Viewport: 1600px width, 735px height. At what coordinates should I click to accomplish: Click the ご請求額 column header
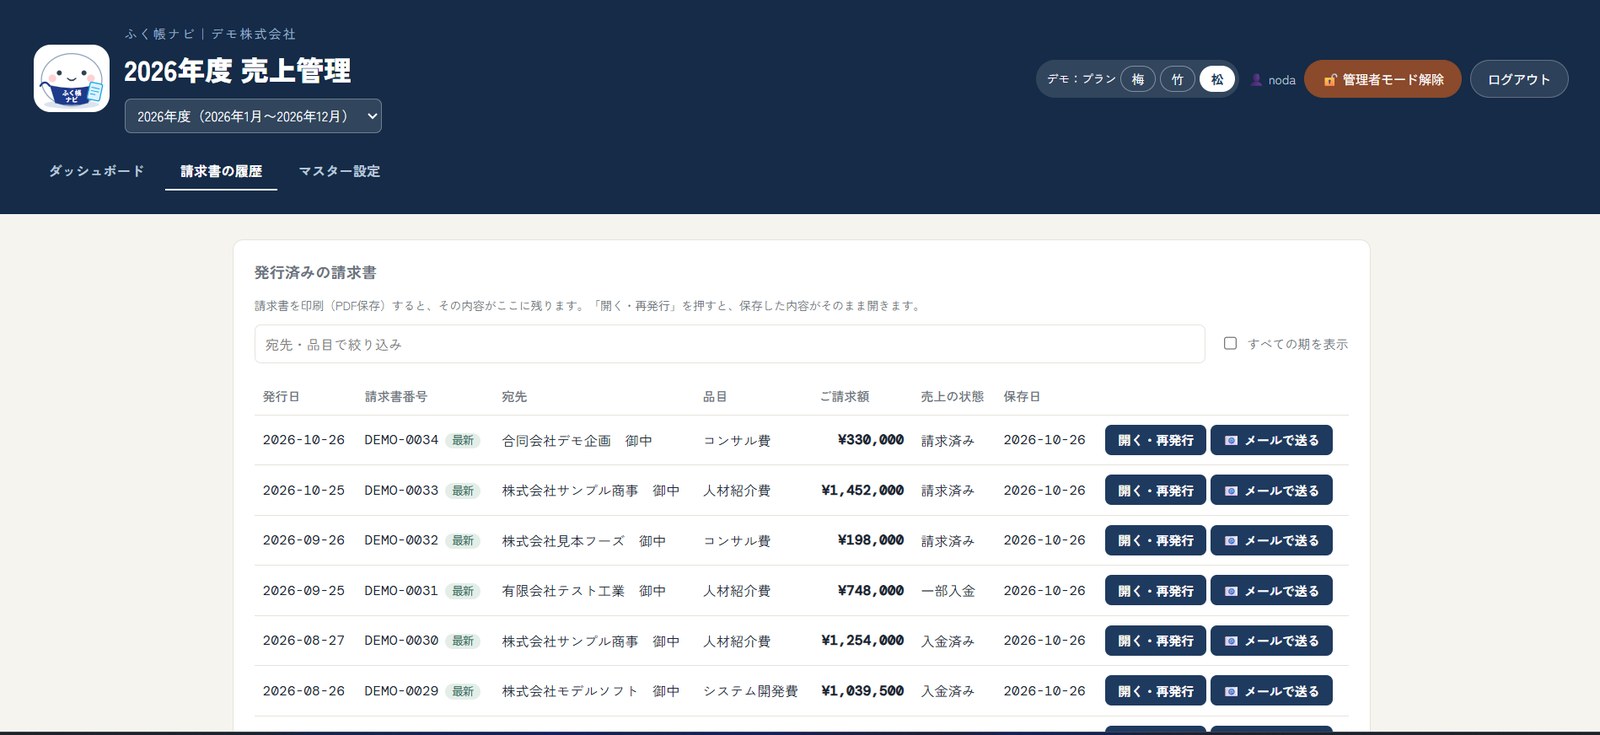click(x=845, y=396)
